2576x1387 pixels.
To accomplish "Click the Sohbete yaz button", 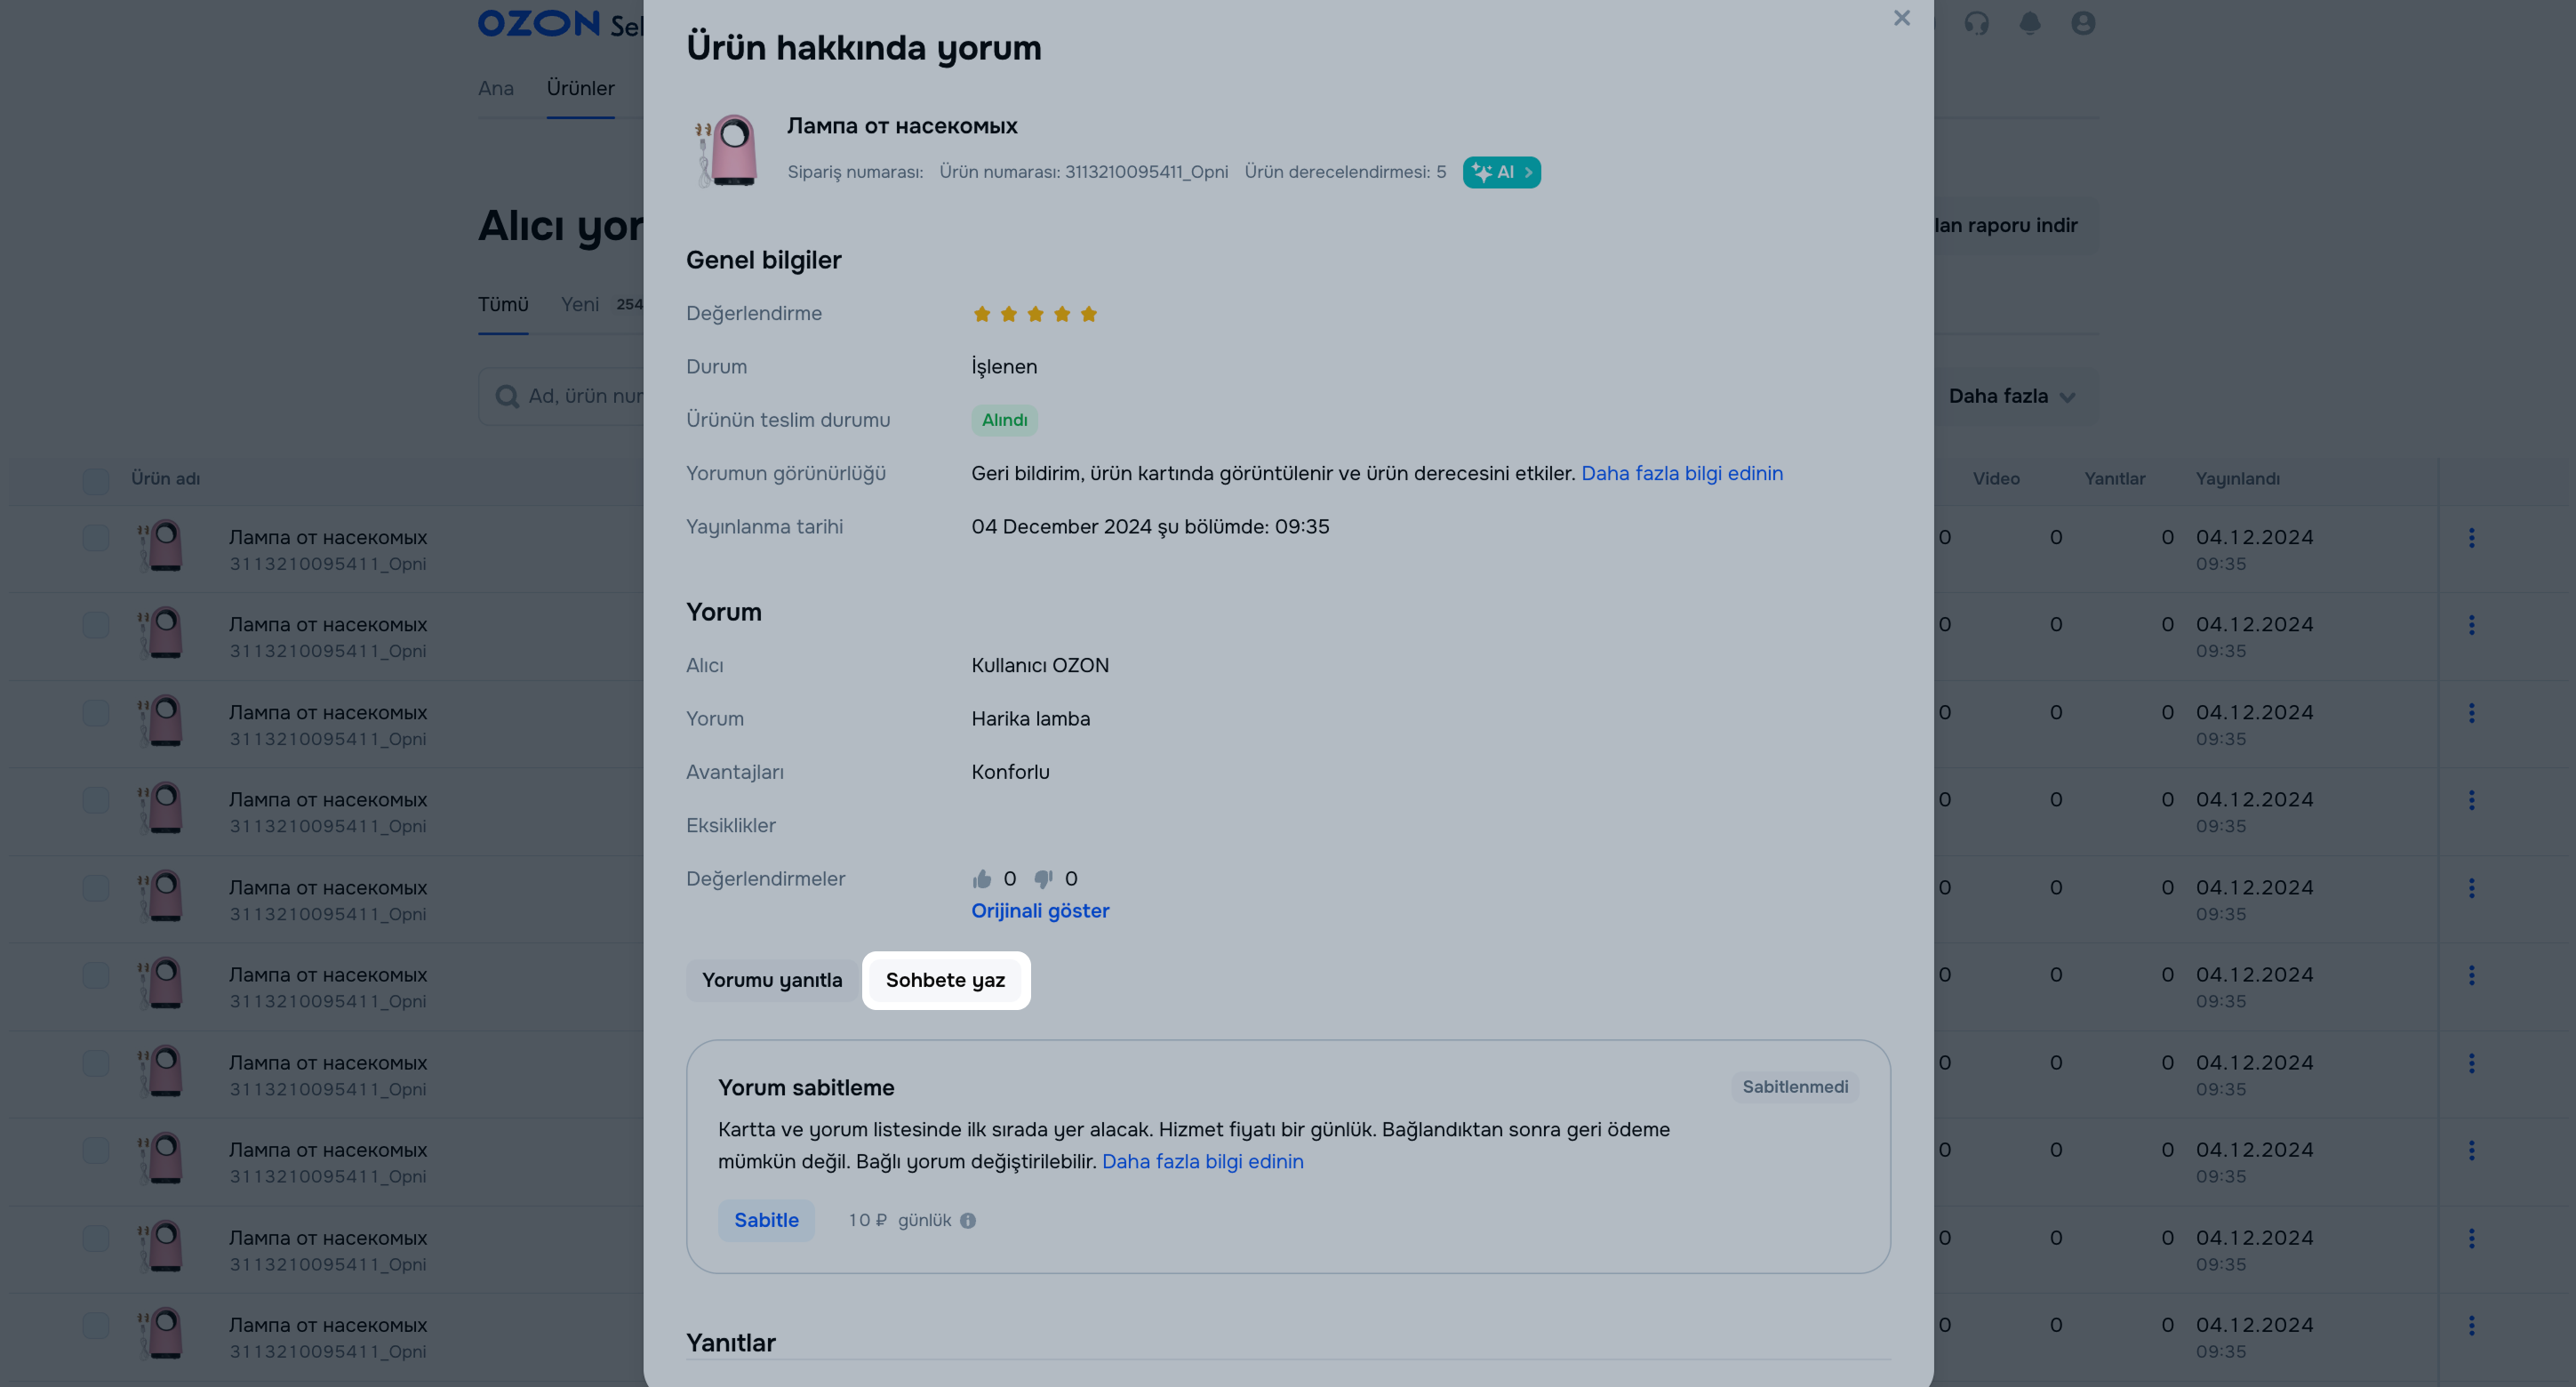I will tap(945, 980).
